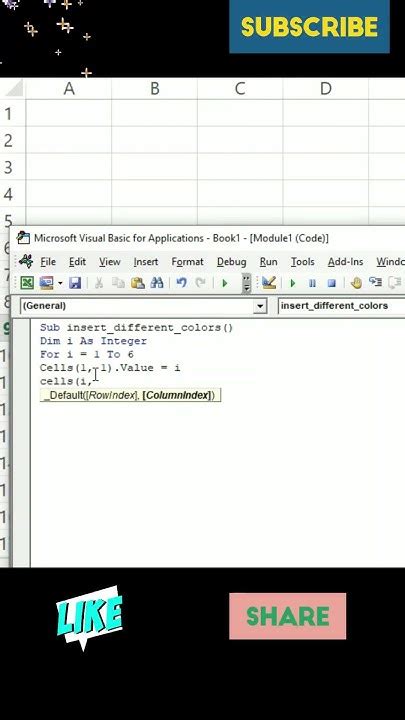The width and height of the screenshot is (405, 720).
Task: Click the 'For i = 1 To 6' code line
Action: point(86,354)
